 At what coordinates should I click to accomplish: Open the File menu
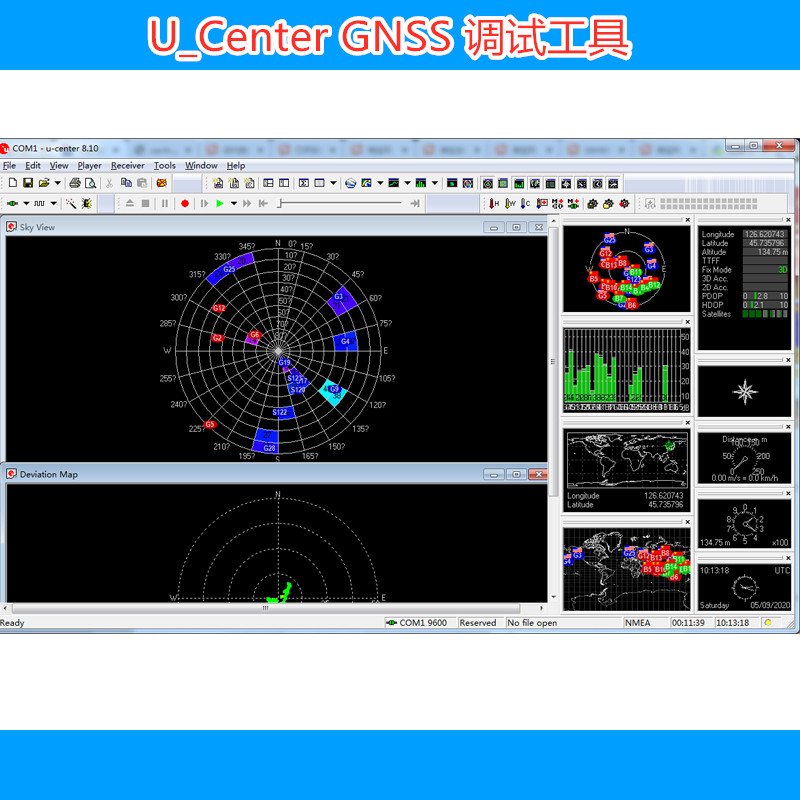(x=9, y=165)
